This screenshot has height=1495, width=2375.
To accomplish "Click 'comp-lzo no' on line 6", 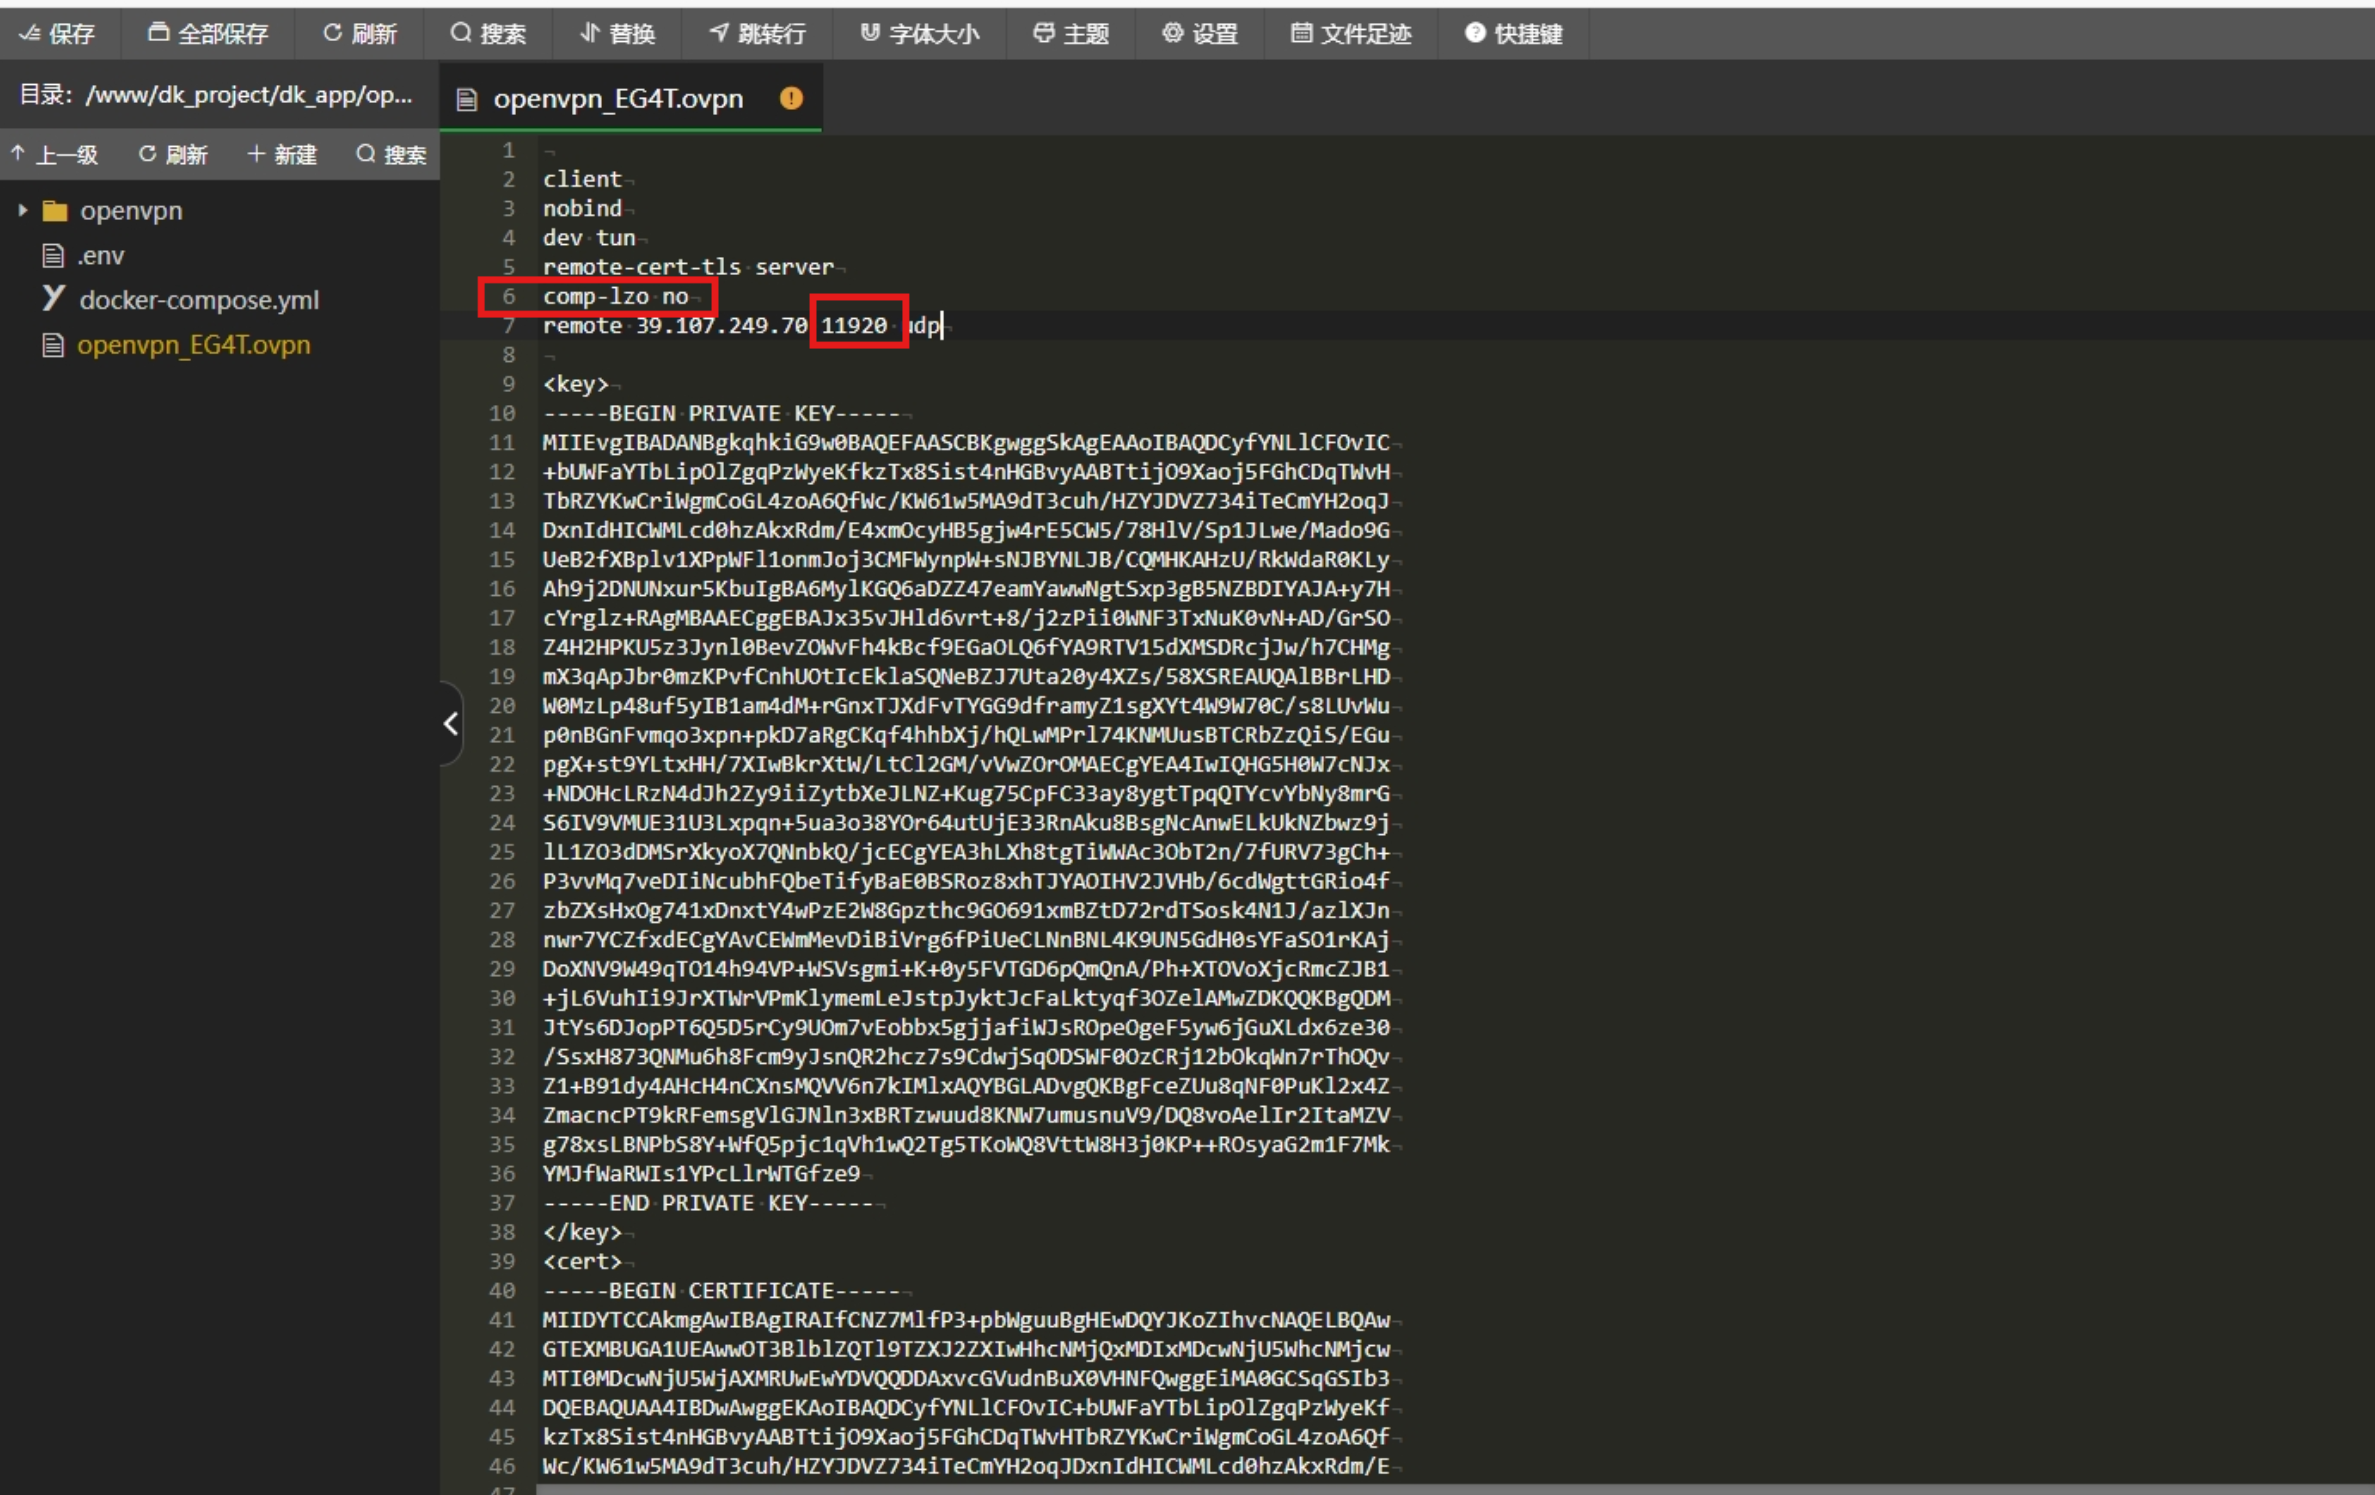I will [x=615, y=296].
